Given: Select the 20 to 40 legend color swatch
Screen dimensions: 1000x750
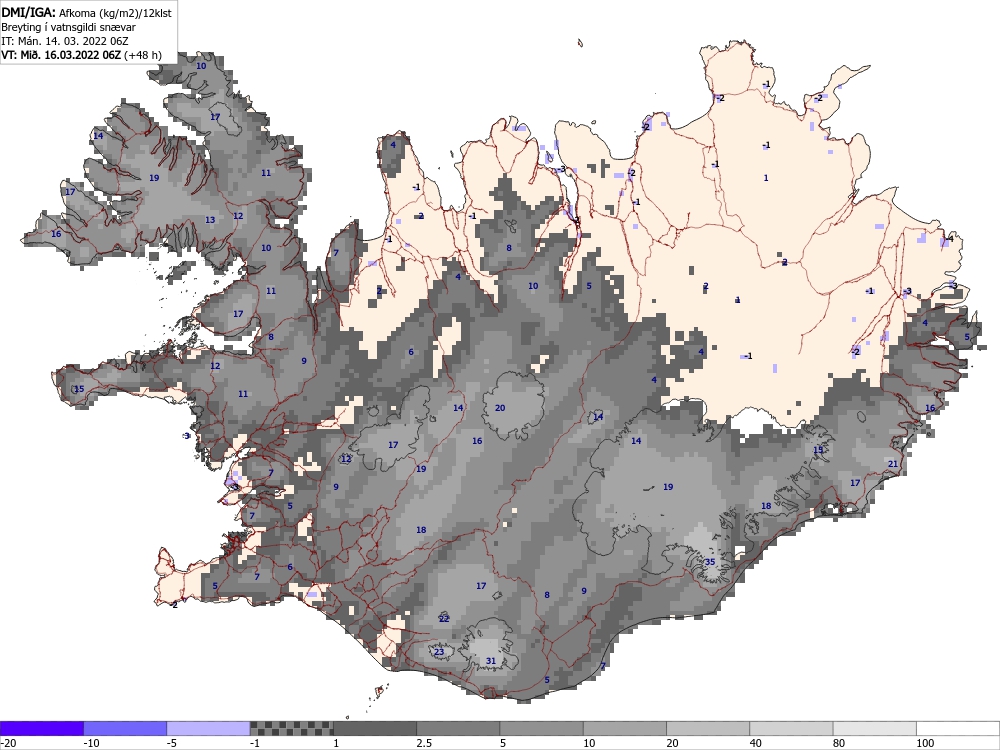Looking at the screenshot, I should [x=708, y=728].
